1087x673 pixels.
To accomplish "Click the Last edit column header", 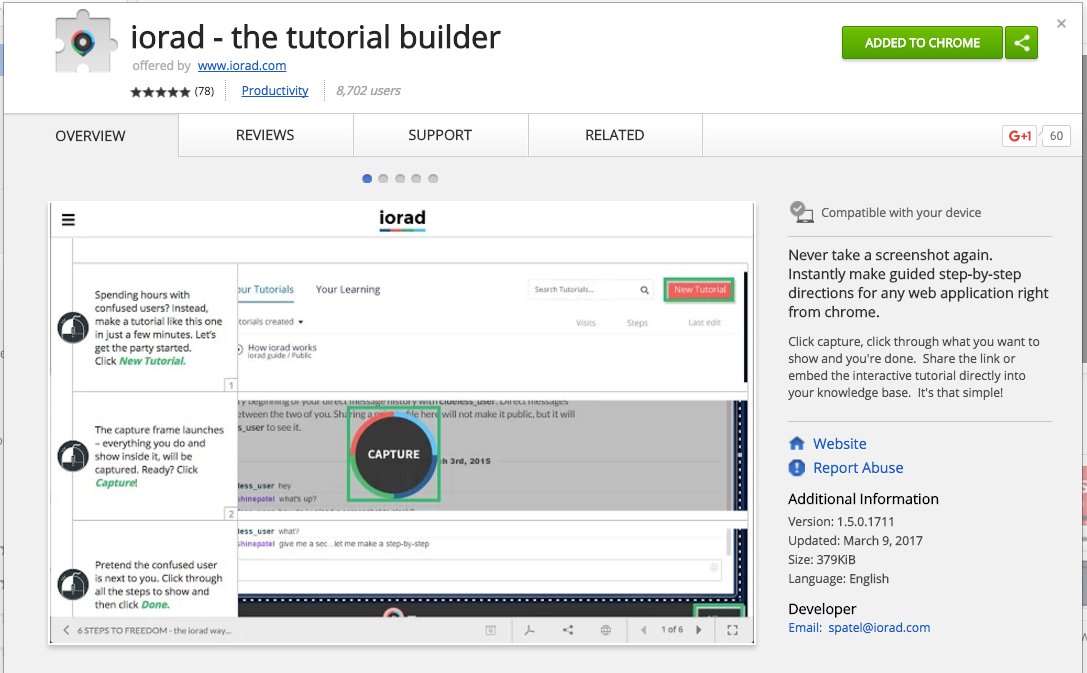I will [x=704, y=322].
